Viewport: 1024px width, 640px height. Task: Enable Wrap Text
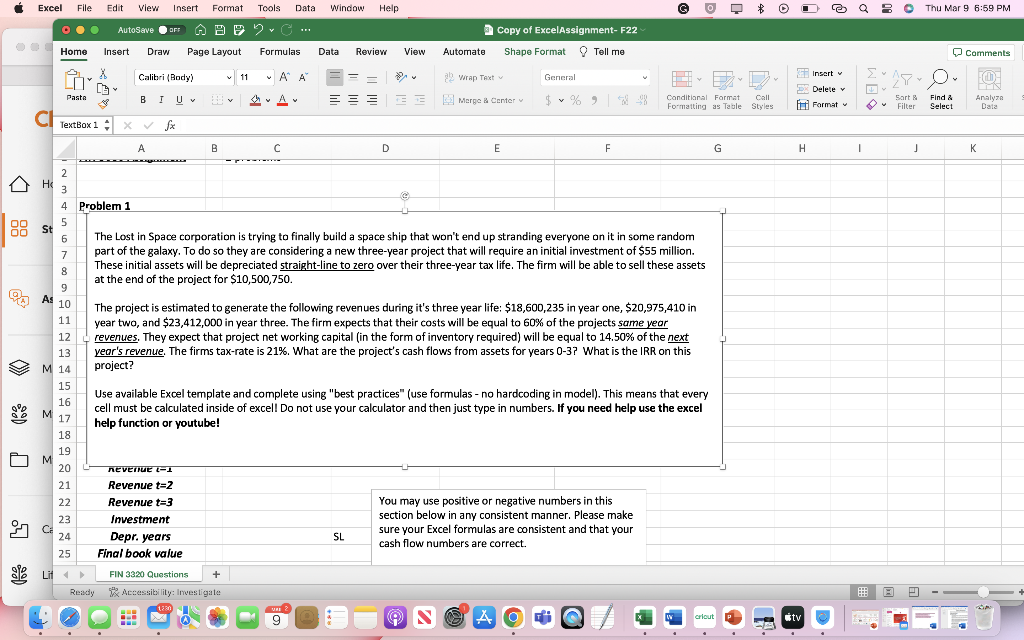[475, 77]
